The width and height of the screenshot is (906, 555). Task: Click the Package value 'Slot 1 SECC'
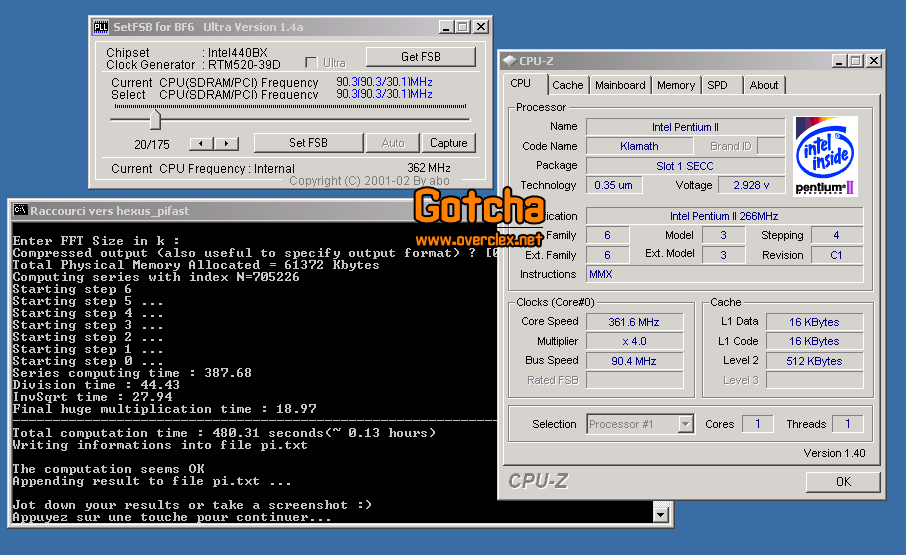point(685,166)
